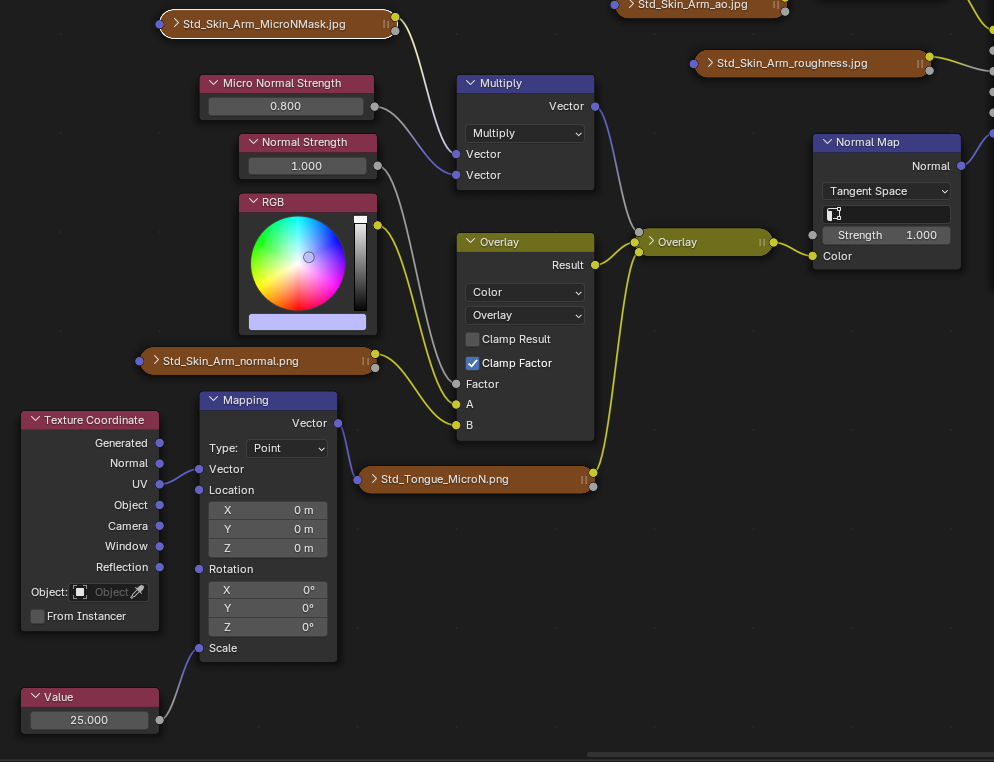Click the horizontal scrollbar at the bottom
The height and width of the screenshot is (762, 994).
pos(790,754)
